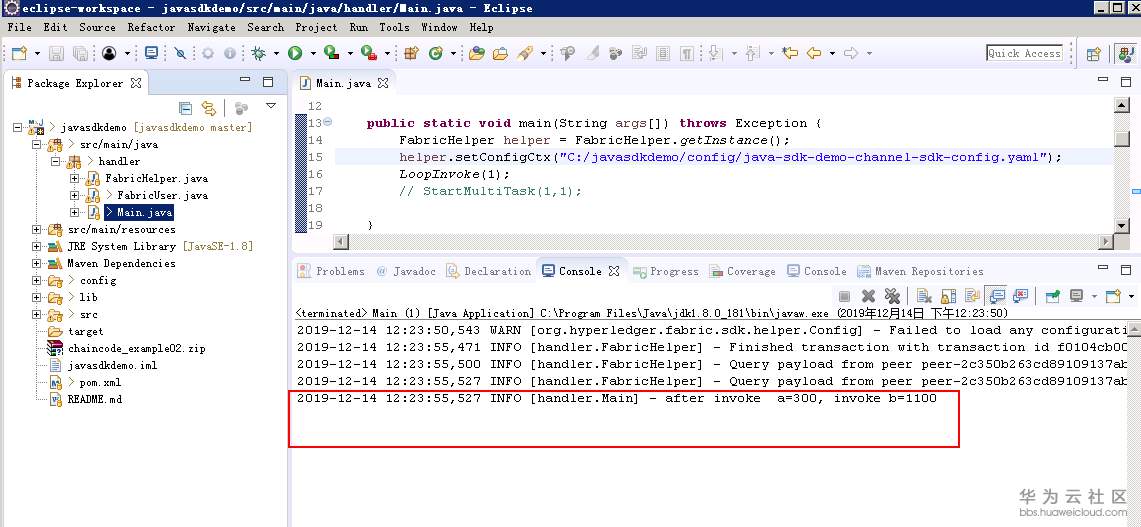Click the Previous Annotation up-arrow icon

click(752, 53)
